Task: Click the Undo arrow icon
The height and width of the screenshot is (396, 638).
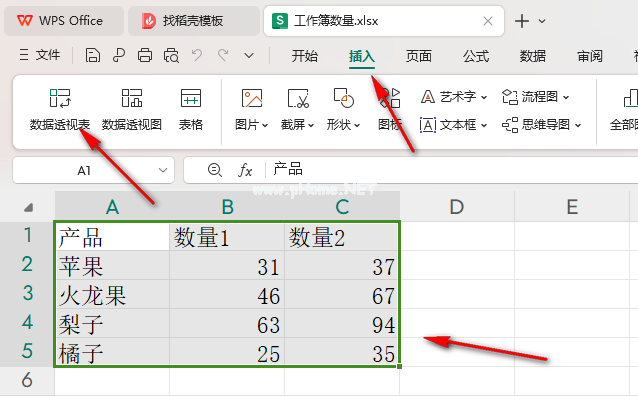Action: pos(197,55)
